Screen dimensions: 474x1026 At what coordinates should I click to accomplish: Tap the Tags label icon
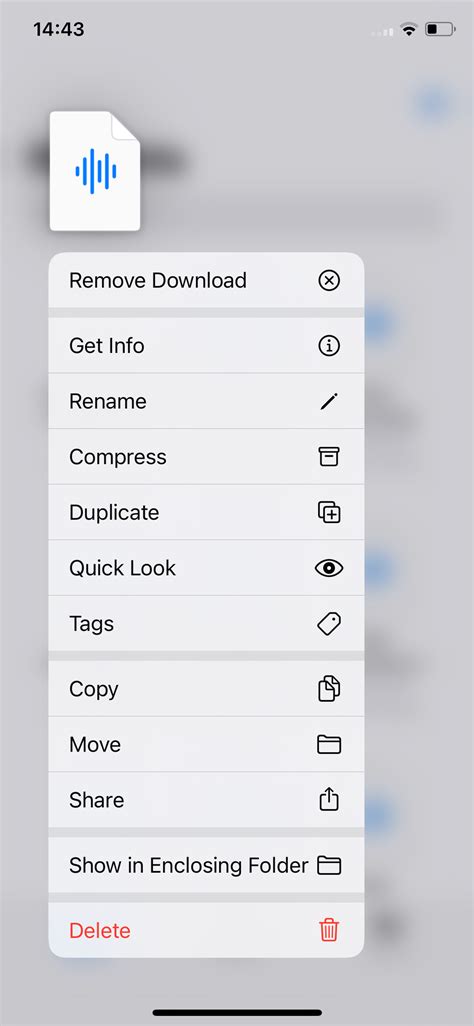point(329,624)
